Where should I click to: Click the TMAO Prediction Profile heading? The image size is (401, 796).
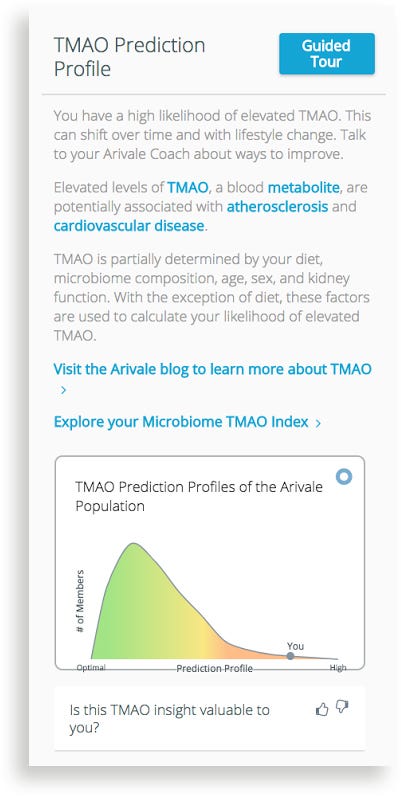pyautogui.click(x=129, y=57)
